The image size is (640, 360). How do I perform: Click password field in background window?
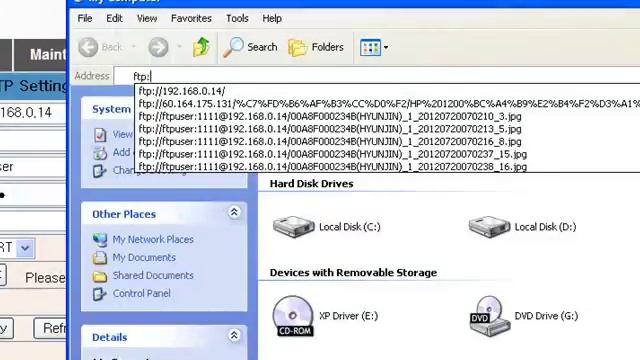click(33, 195)
